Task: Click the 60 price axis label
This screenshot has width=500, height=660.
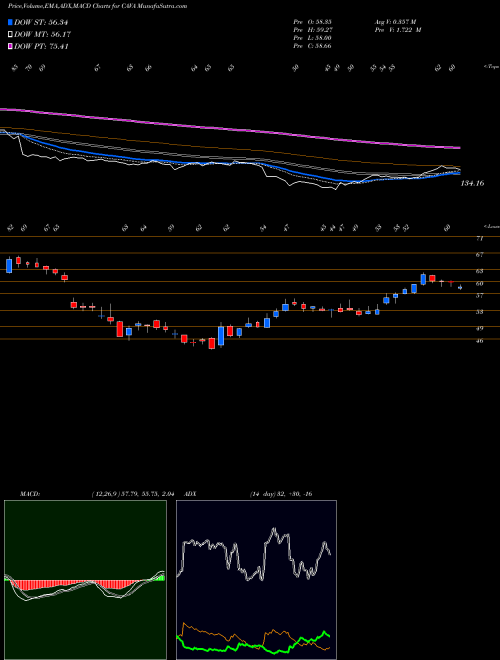Action: coord(479,284)
